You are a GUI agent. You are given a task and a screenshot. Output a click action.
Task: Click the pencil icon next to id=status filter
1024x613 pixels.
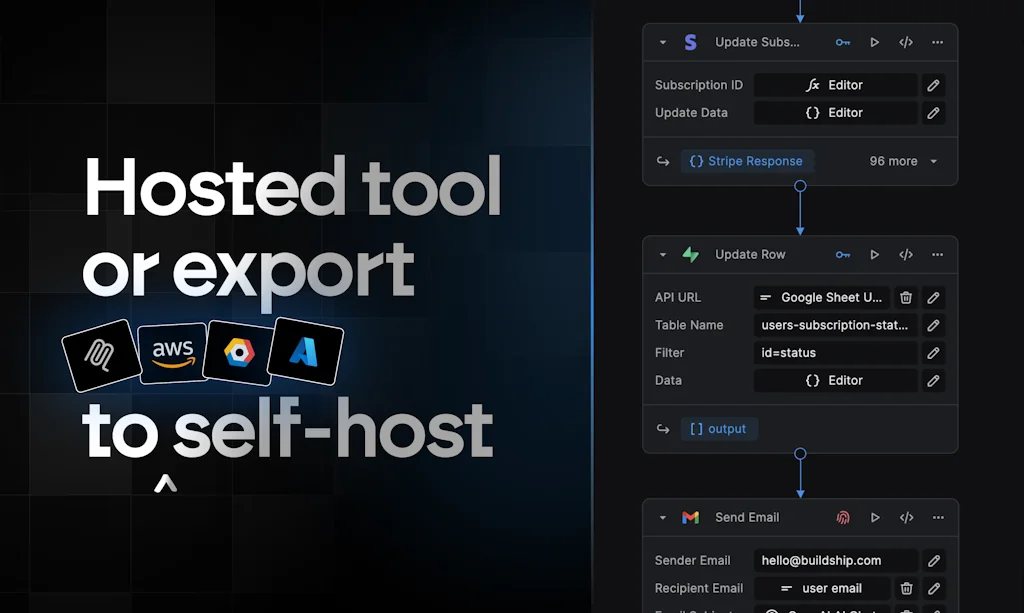933,352
